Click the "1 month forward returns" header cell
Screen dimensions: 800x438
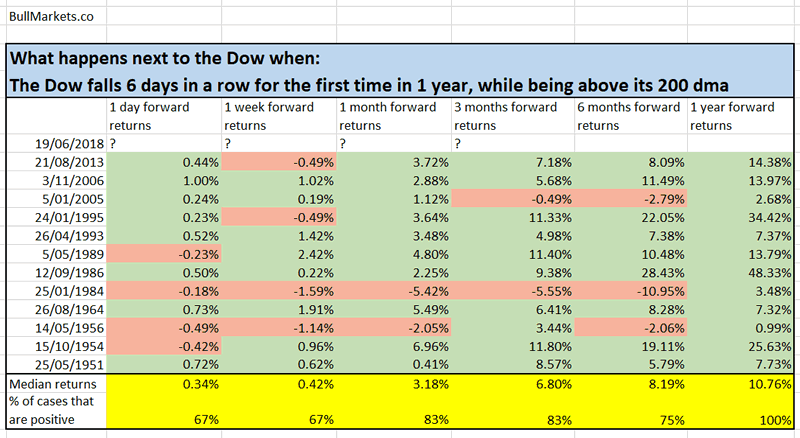(393, 117)
